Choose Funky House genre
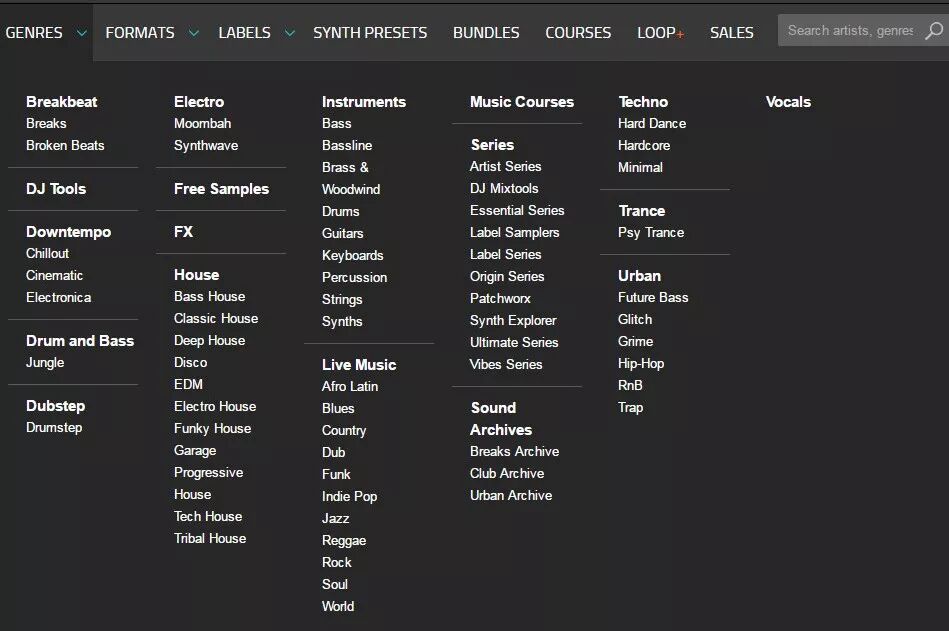This screenshot has width=949, height=631. point(212,428)
